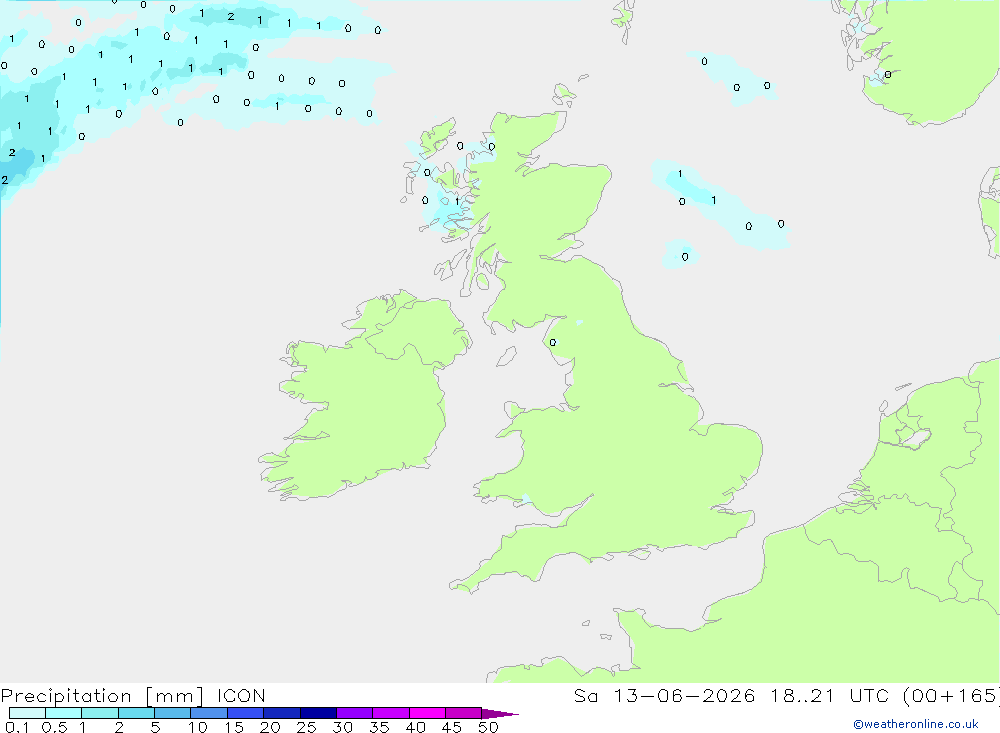Select the 20 to 25 mm dark blue swatch
The height and width of the screenshot is (733, 1000).
282,713
